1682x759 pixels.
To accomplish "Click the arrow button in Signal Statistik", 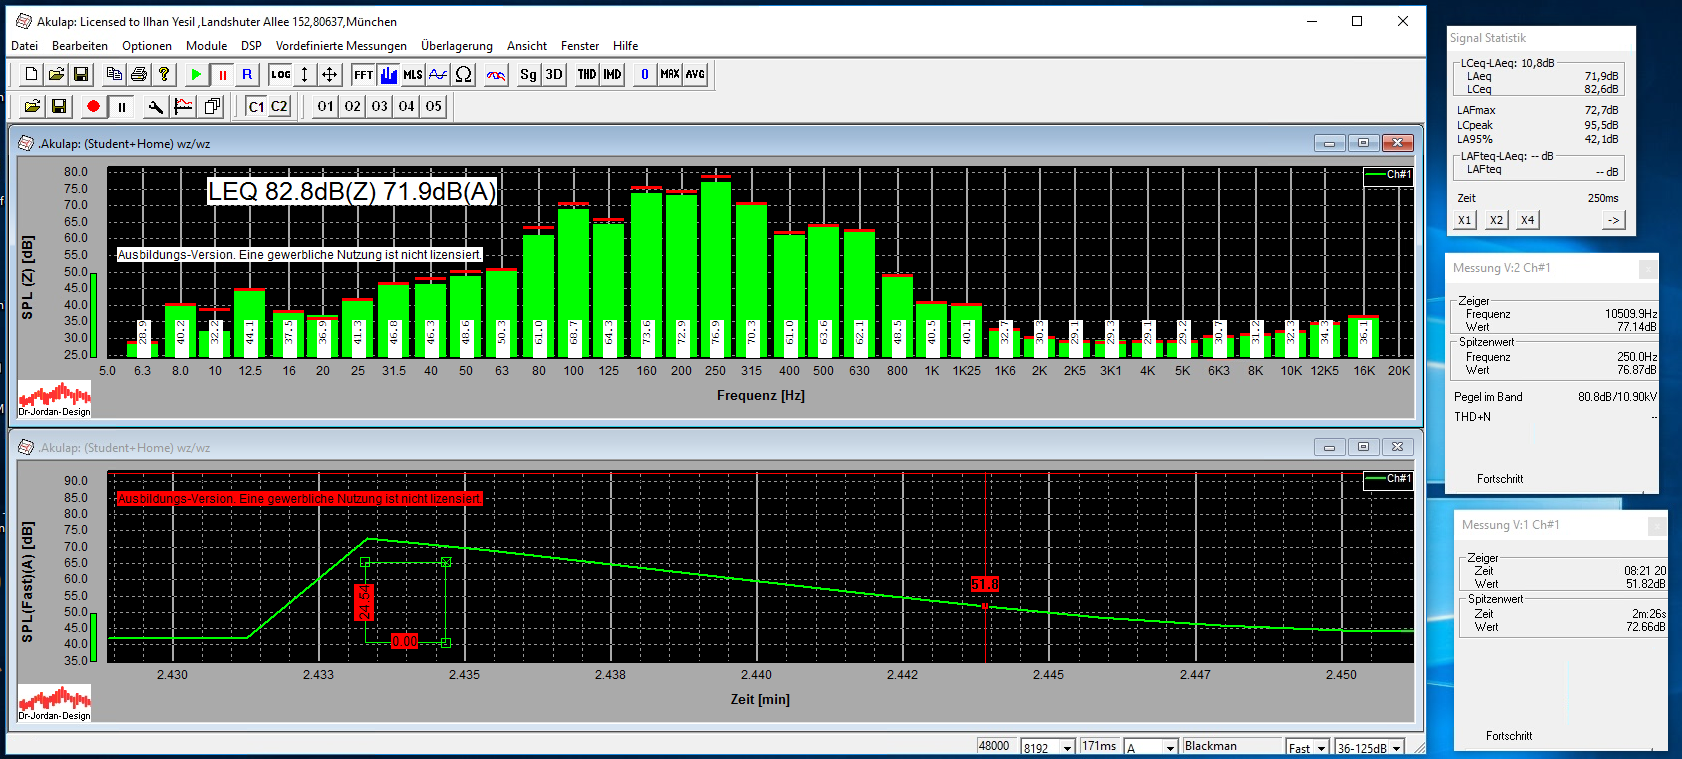I will click(1613, 221).
